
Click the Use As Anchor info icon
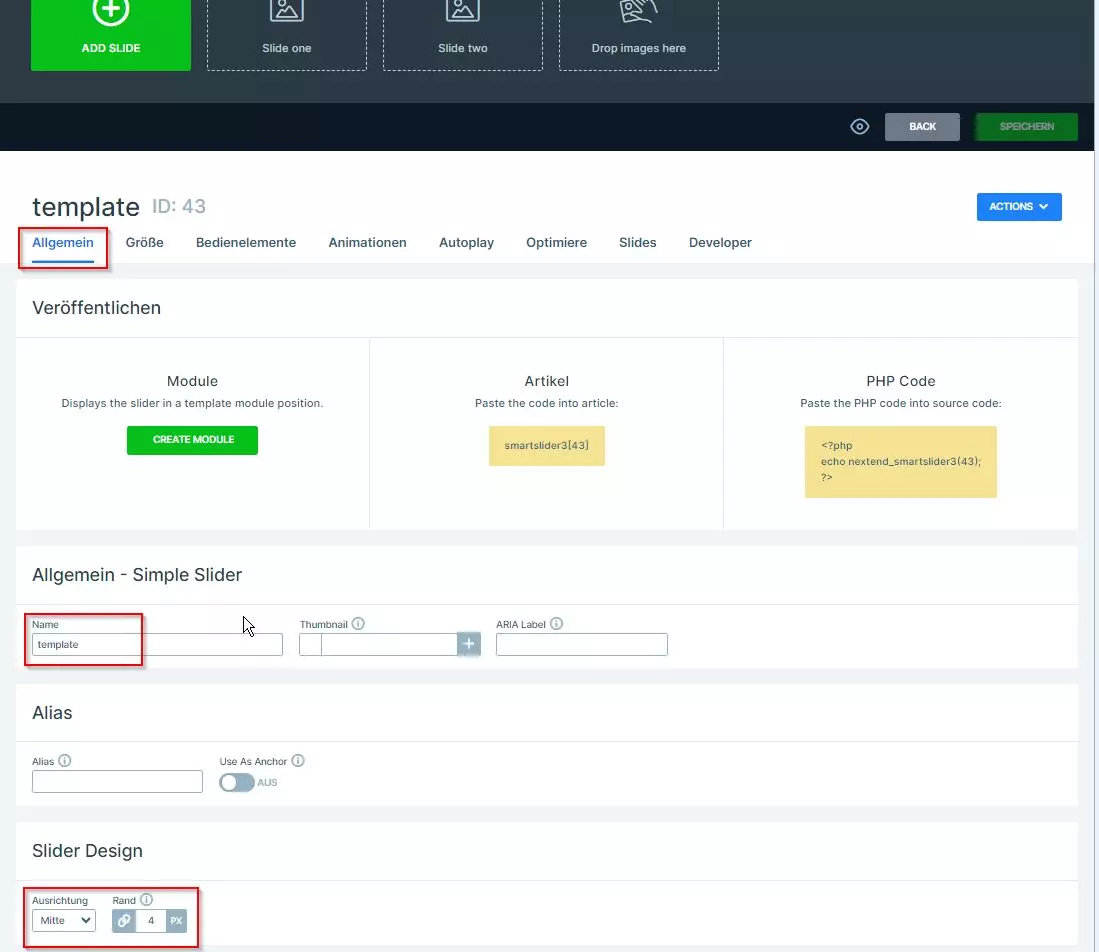pos(298,761)
